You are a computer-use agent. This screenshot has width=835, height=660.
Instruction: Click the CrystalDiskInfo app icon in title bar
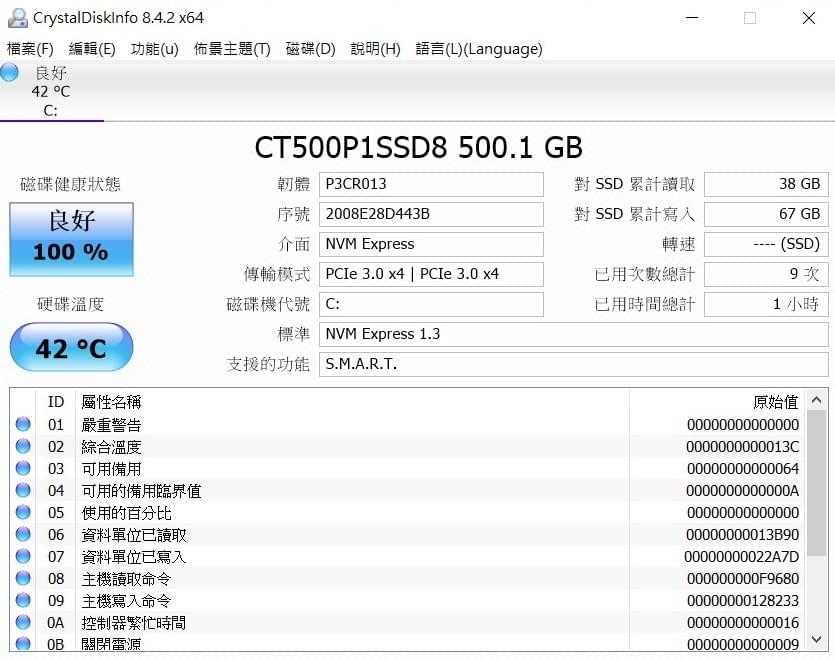[17, 18]
